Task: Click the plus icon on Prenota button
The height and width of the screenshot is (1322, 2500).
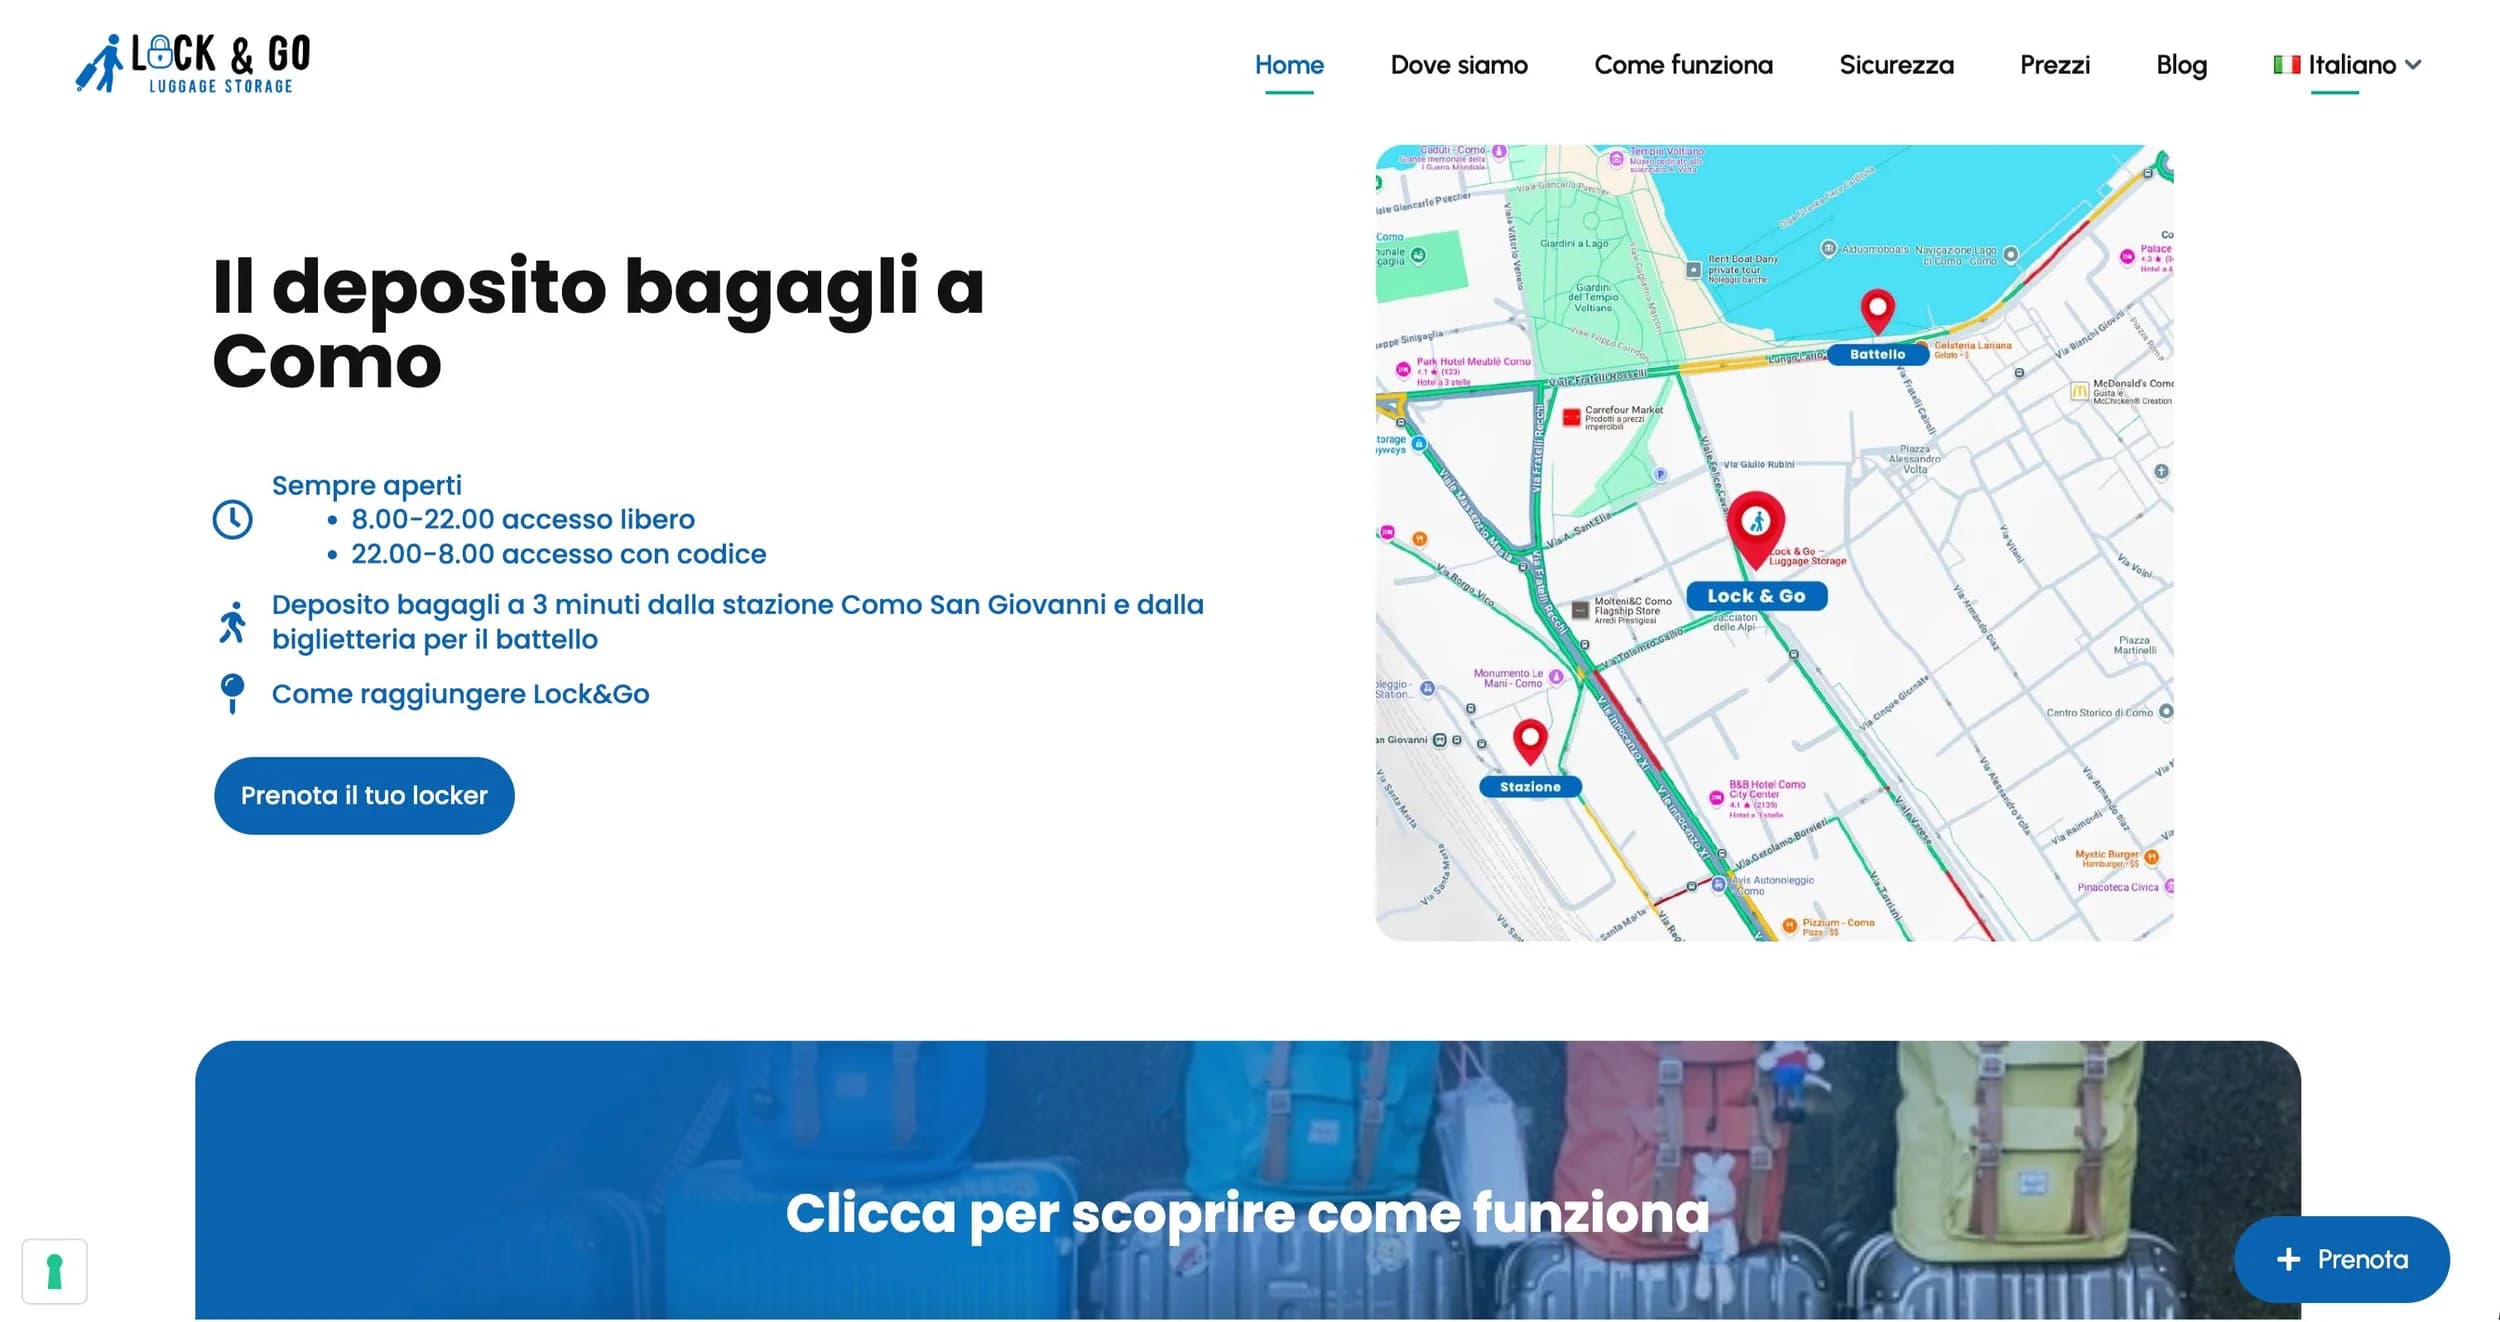Action: [x=2288, y=1259]
